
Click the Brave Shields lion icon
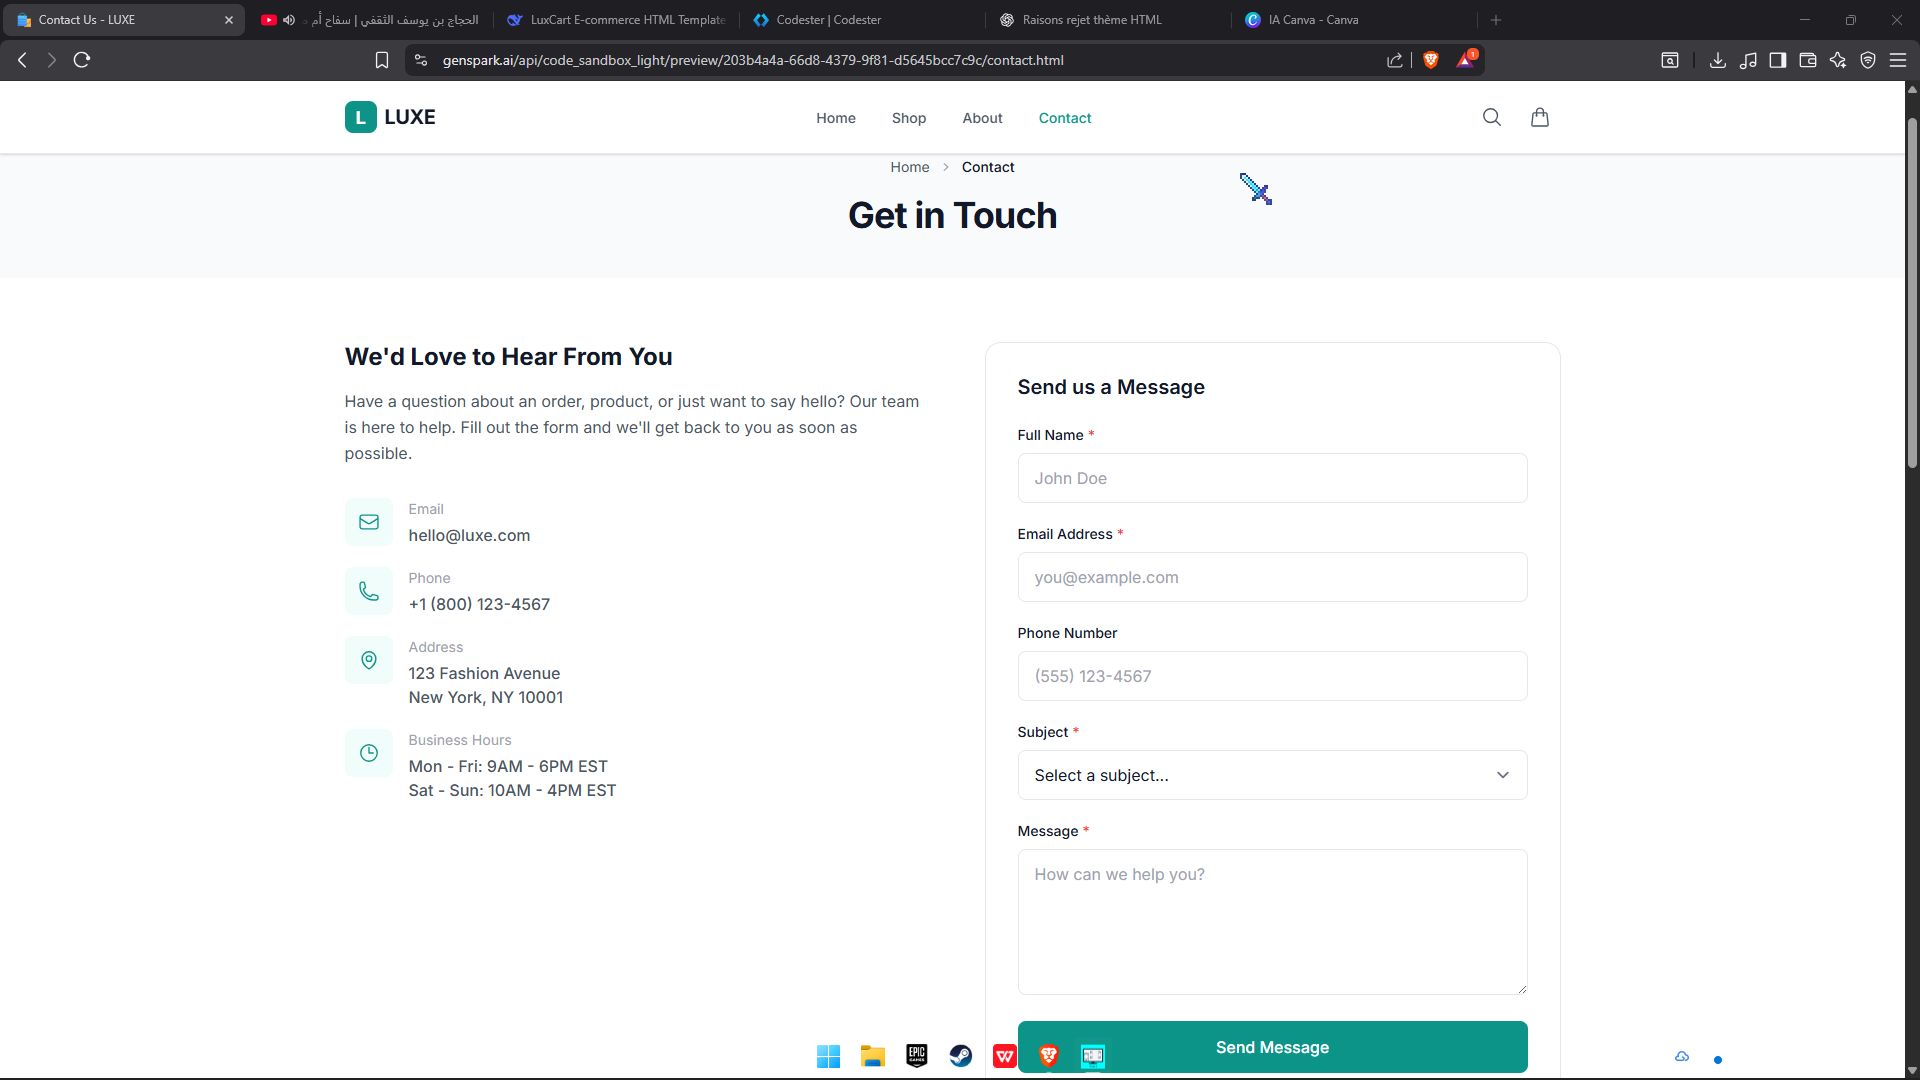tap(1430, 60)
